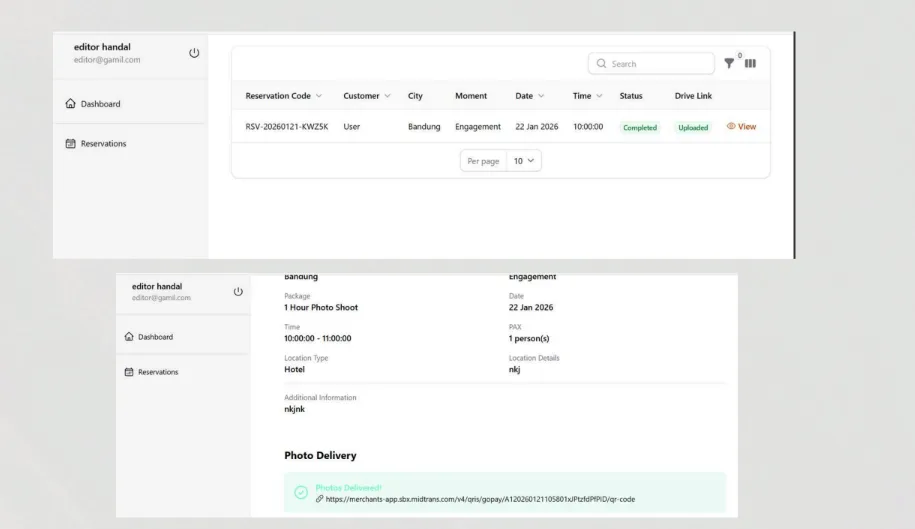
Task: Click the logout power icon in lower panel
Action: [238, 292]
